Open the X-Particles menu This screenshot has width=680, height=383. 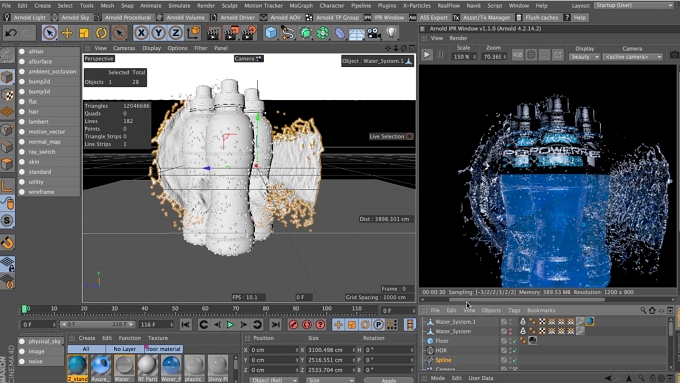[416, 6]
